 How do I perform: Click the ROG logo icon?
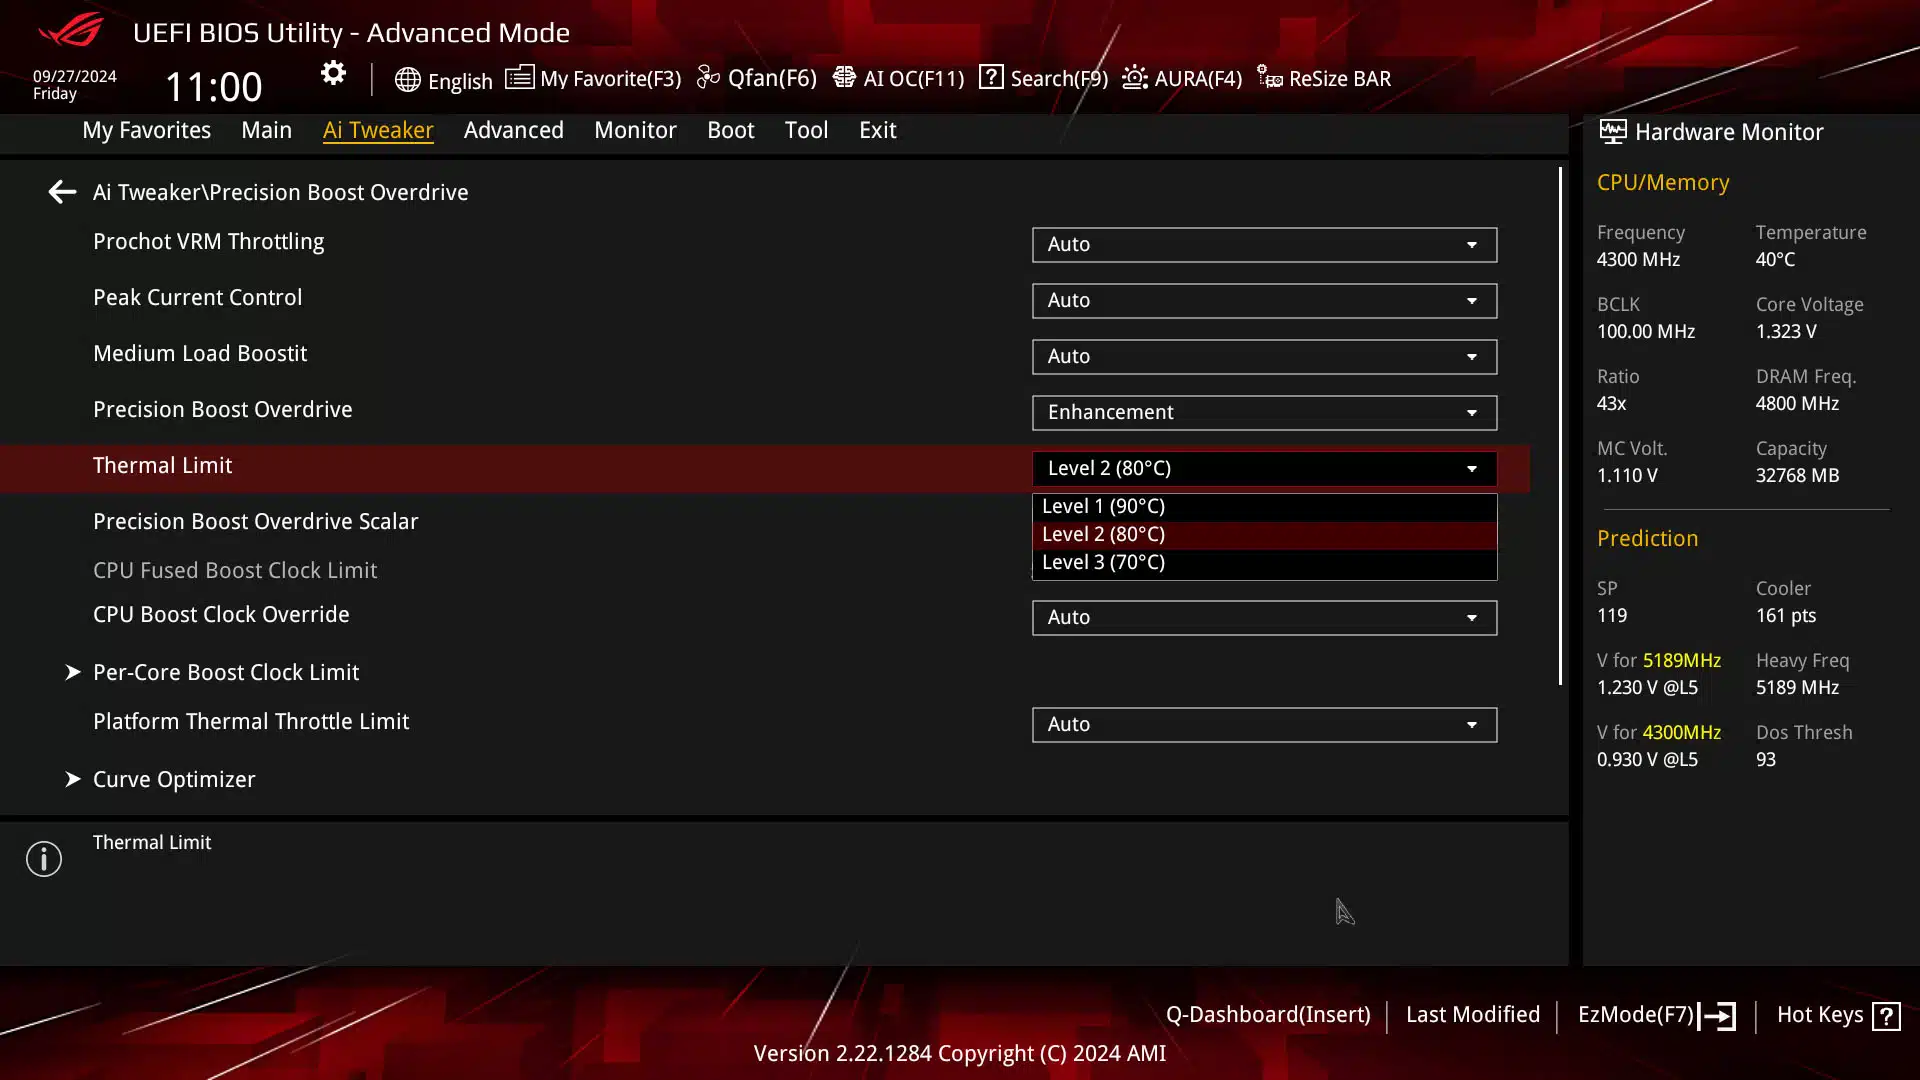tap(71, 30)
